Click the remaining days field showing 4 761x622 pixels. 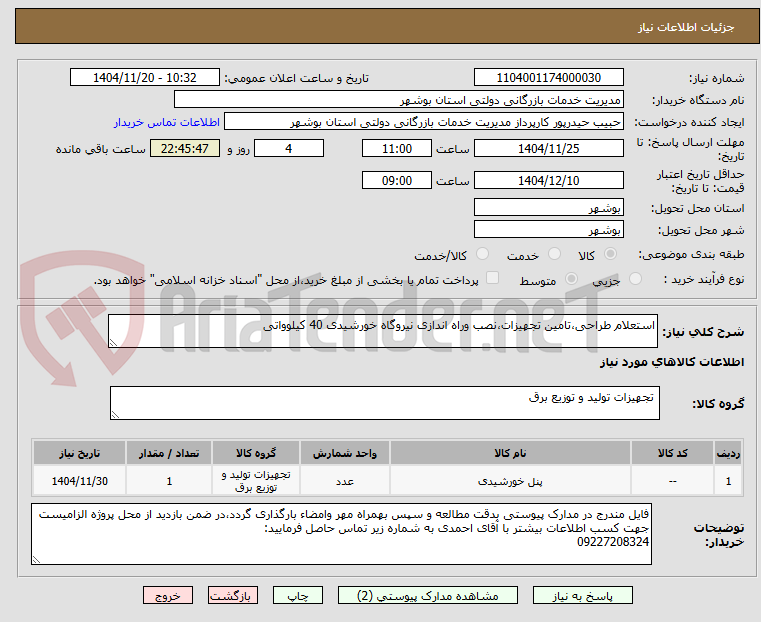click(x=289, y=148)
